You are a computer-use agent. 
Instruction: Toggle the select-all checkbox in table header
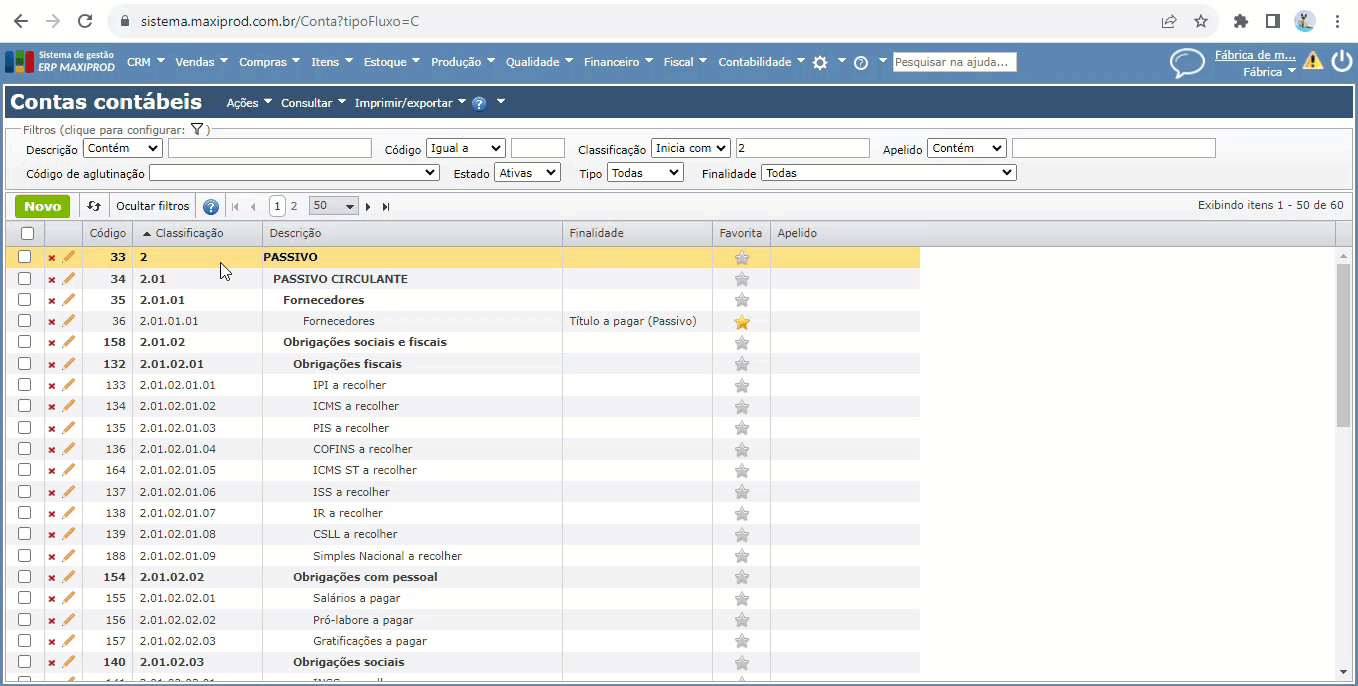coord(27,233)
